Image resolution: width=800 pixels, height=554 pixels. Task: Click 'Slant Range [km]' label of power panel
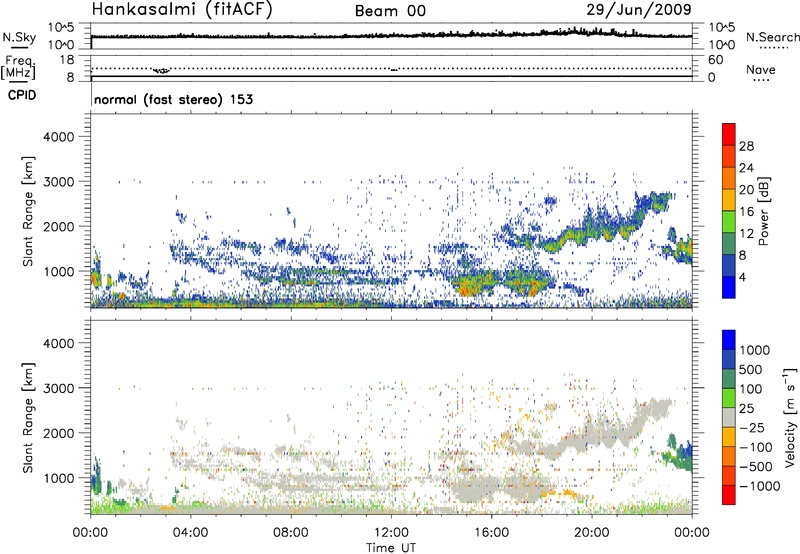pyautogui.click(x=28, y=211)
